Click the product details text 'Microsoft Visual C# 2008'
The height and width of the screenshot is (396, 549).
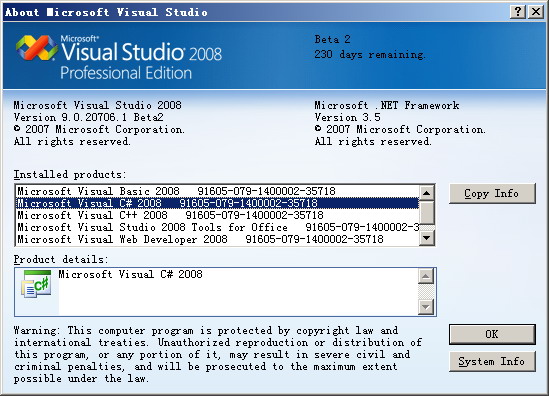click(x=130, y=274)
